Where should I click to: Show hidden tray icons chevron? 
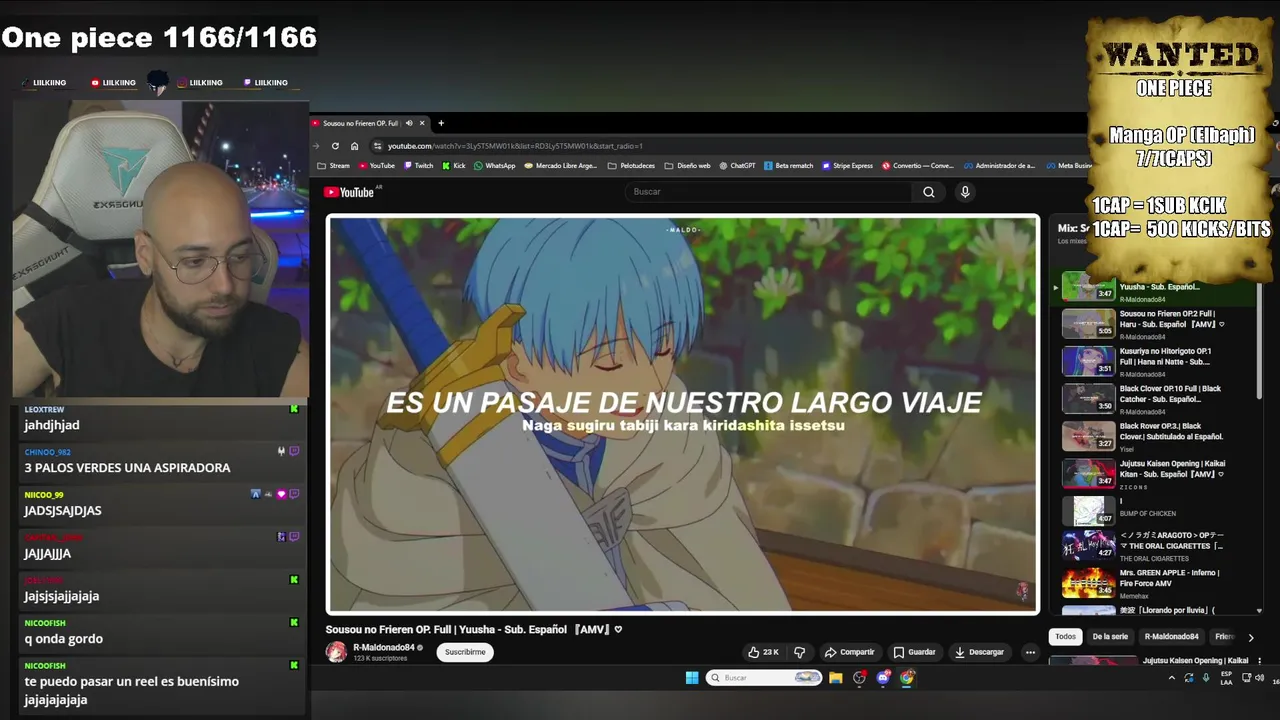1172,678
